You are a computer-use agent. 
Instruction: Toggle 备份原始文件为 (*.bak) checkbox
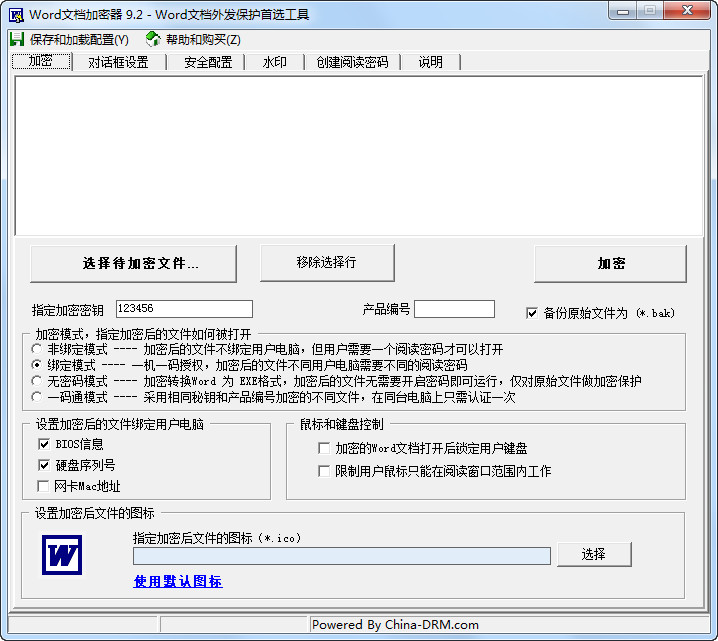[x=532, y=313]
